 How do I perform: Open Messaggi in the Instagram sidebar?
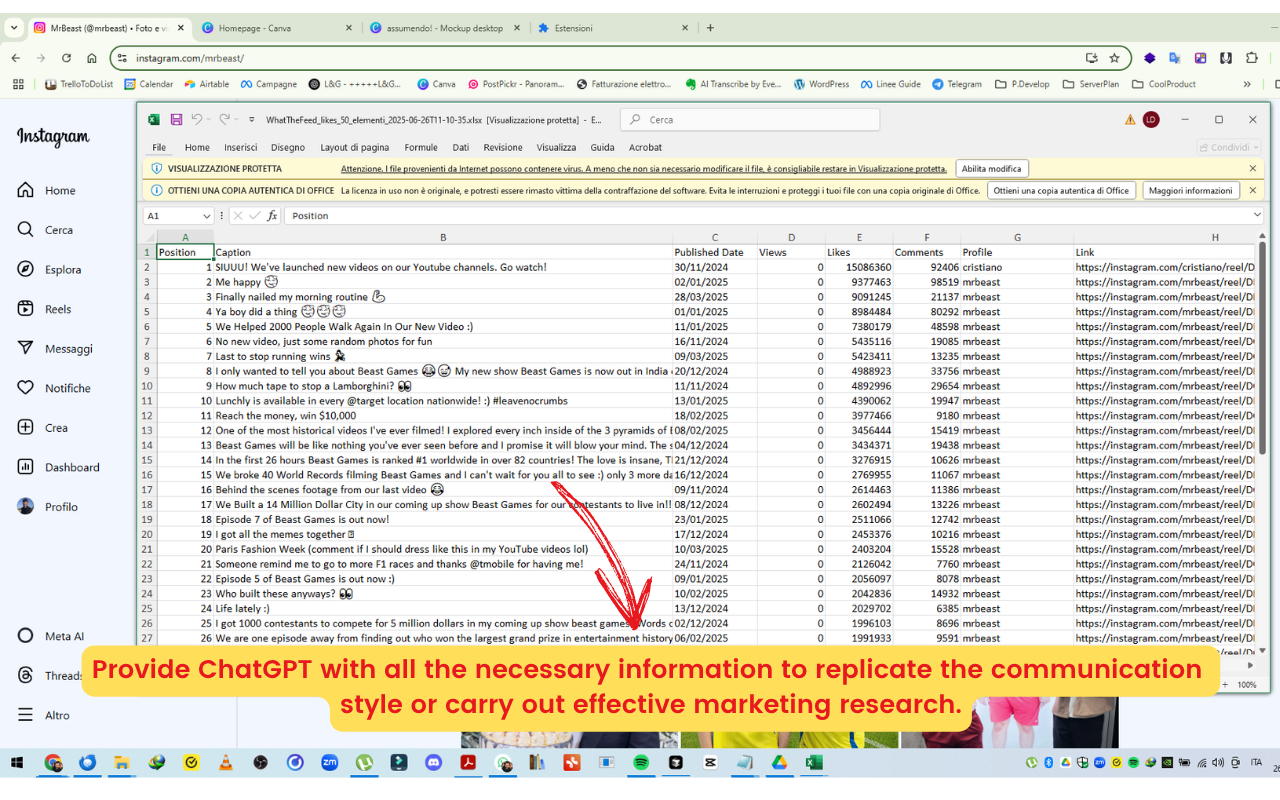(x=55, y=348)
